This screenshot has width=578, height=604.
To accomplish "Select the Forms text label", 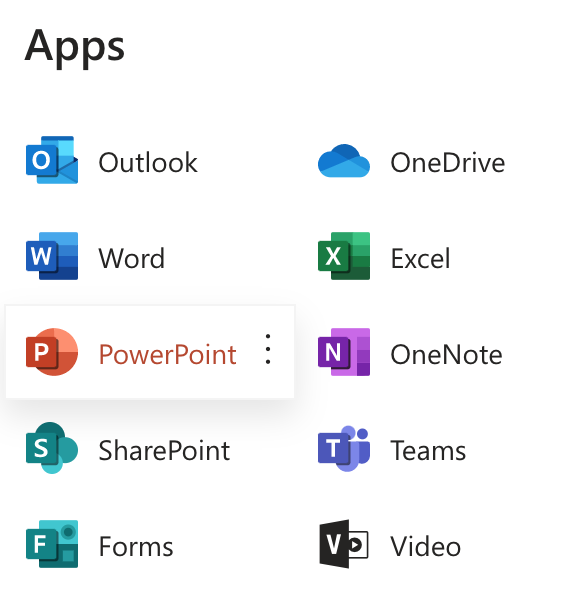I will (x=136, y=546).
